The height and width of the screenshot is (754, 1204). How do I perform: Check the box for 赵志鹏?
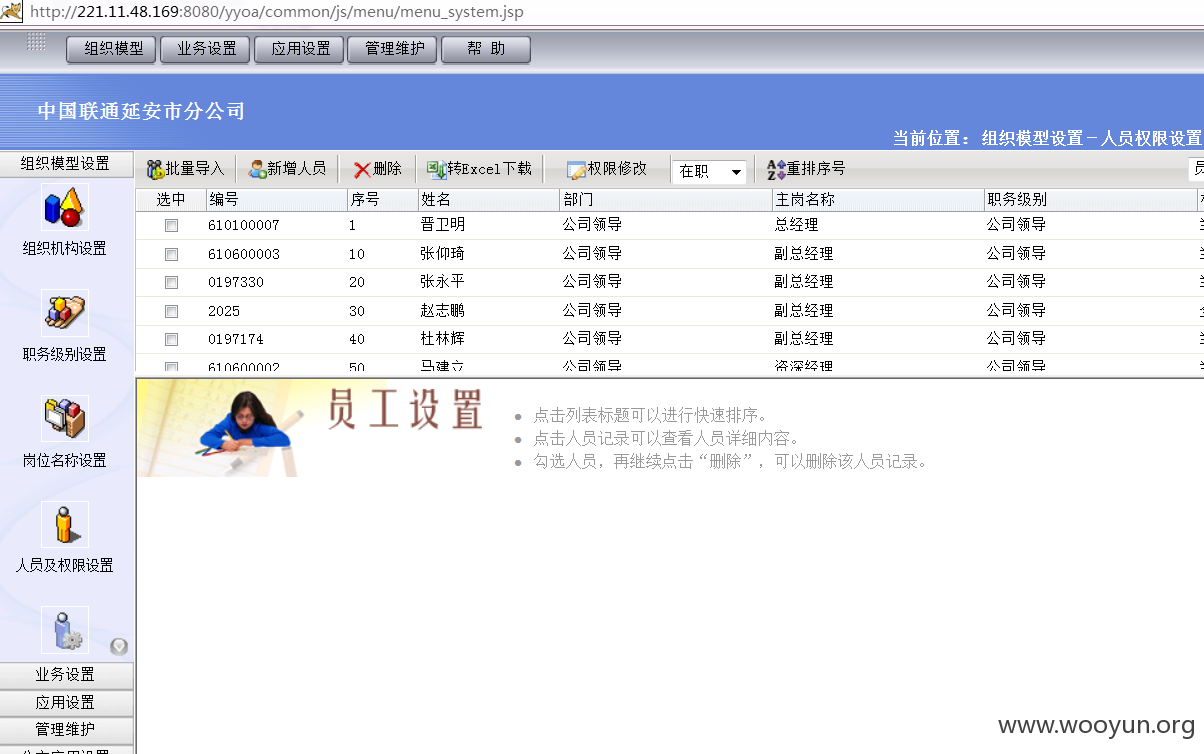(x=171, y=311)
